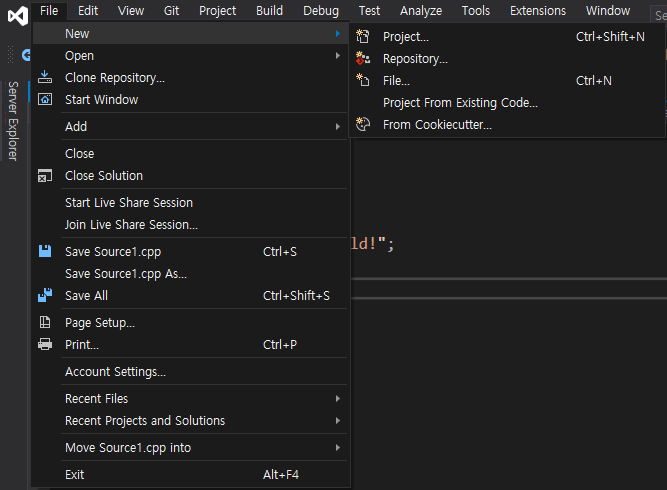Choose New Repository... in submenu
The image size is (667, 490).
tap(507, 59)
